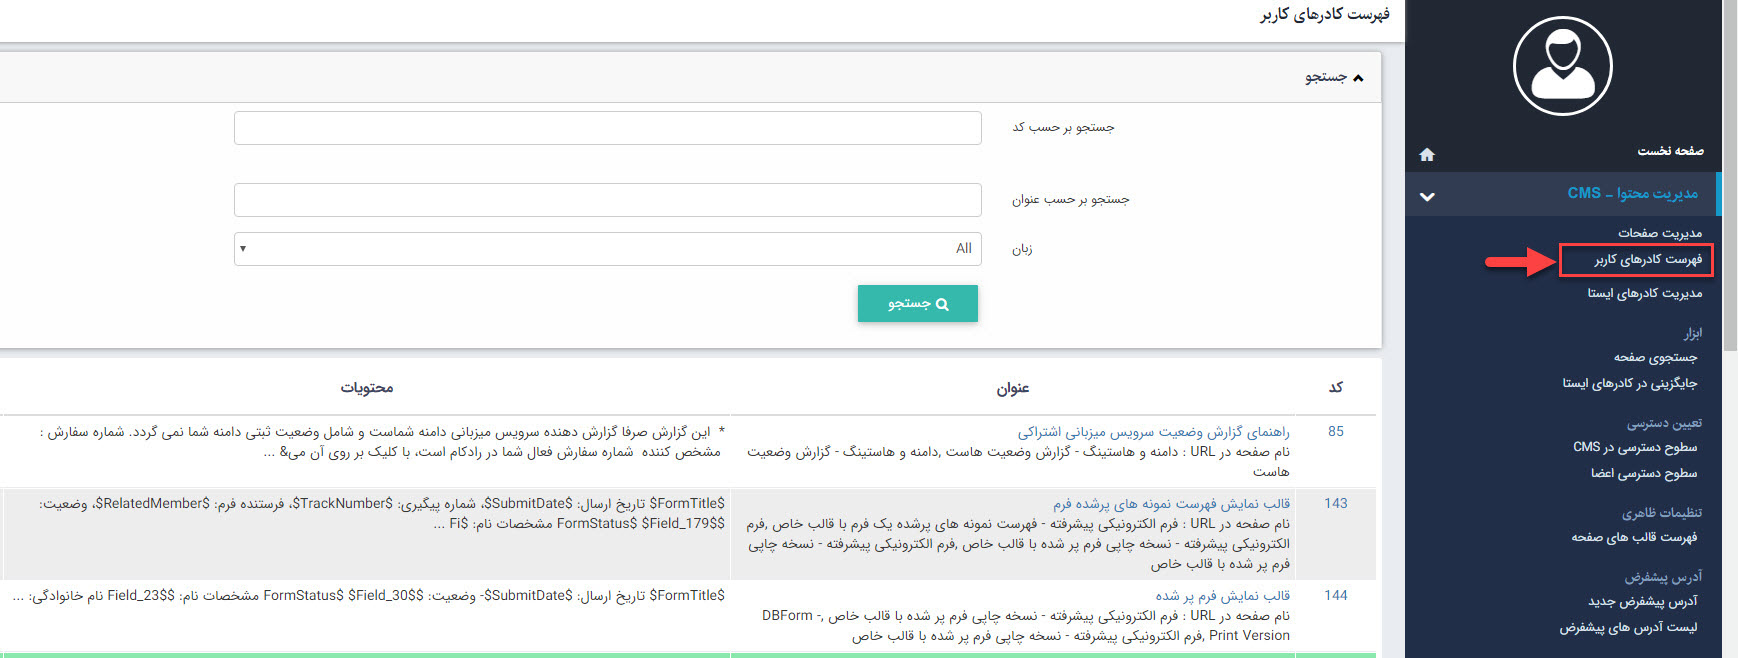The height and width of the screenshot is (658, 1738).
Task: Open box code 144 link
Action: [1335, 596]
